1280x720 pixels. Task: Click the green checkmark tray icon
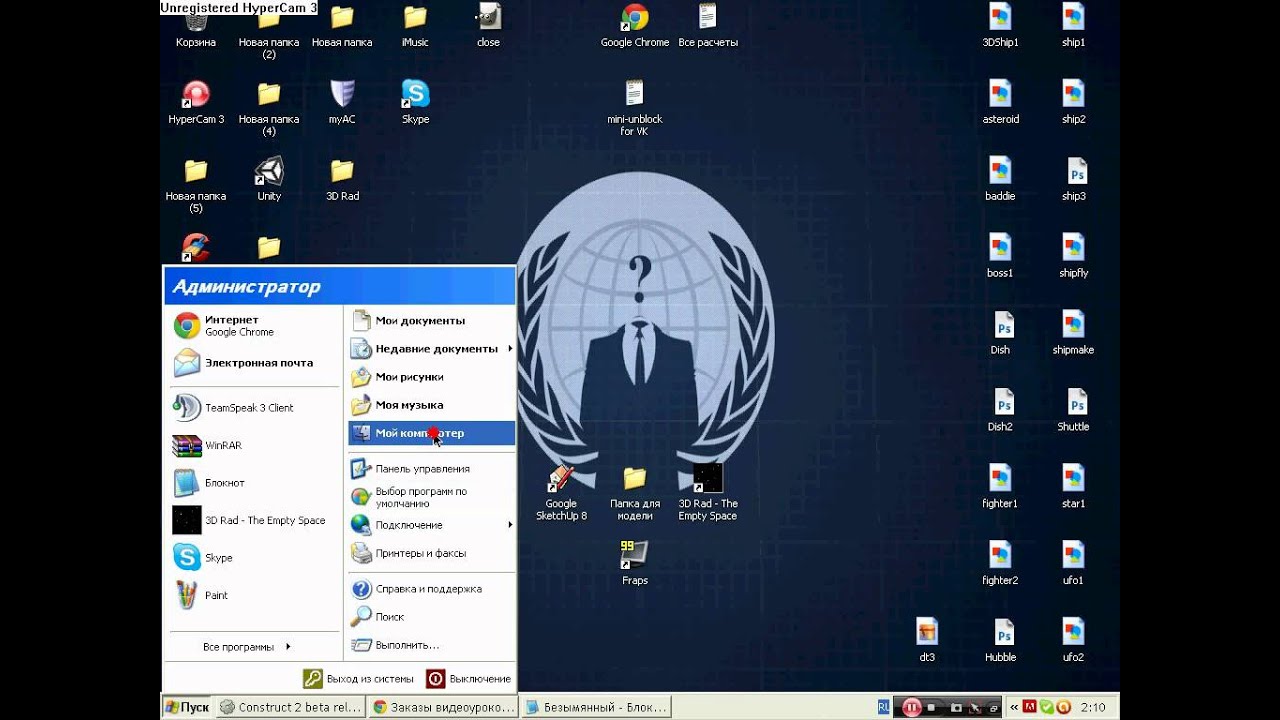pos(1046,707)
